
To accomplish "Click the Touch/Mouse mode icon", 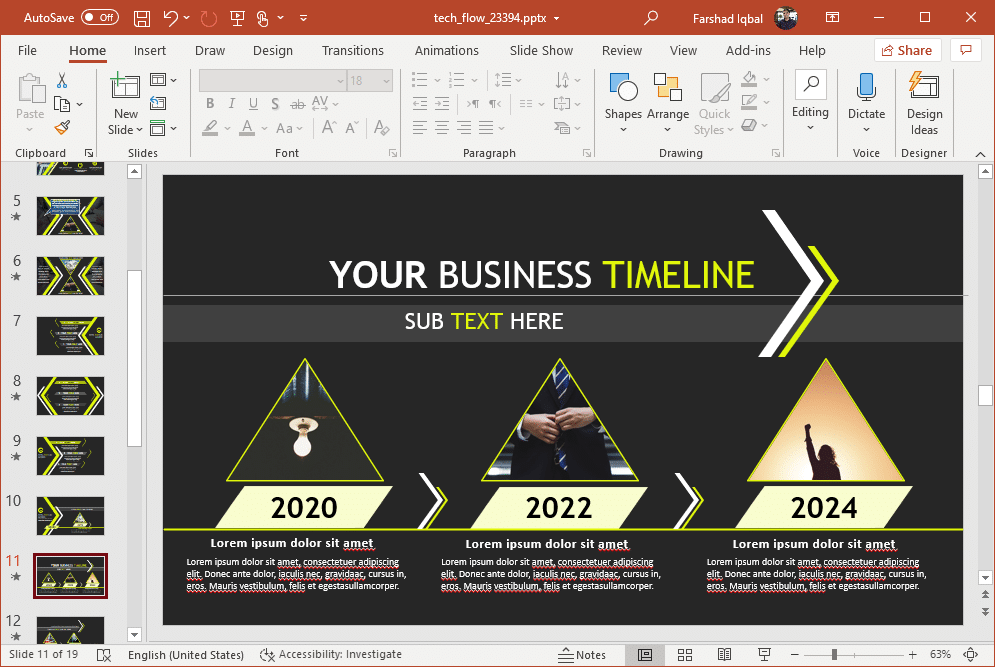I will coord(263,18).
